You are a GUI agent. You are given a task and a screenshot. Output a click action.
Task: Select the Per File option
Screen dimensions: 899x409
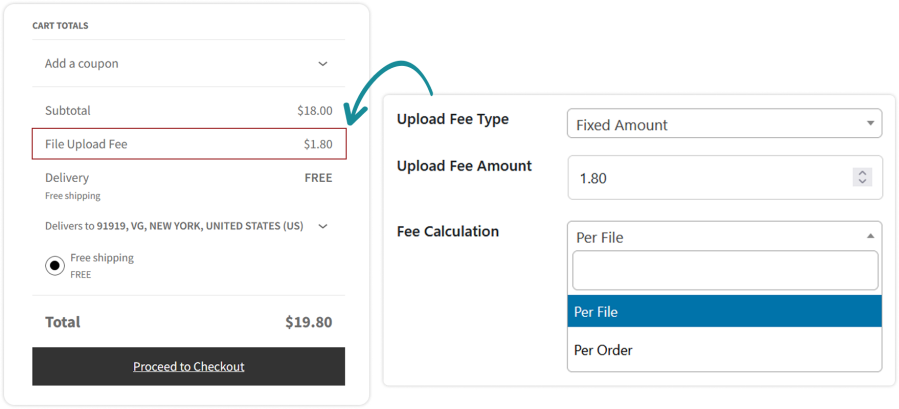(724, 312)
